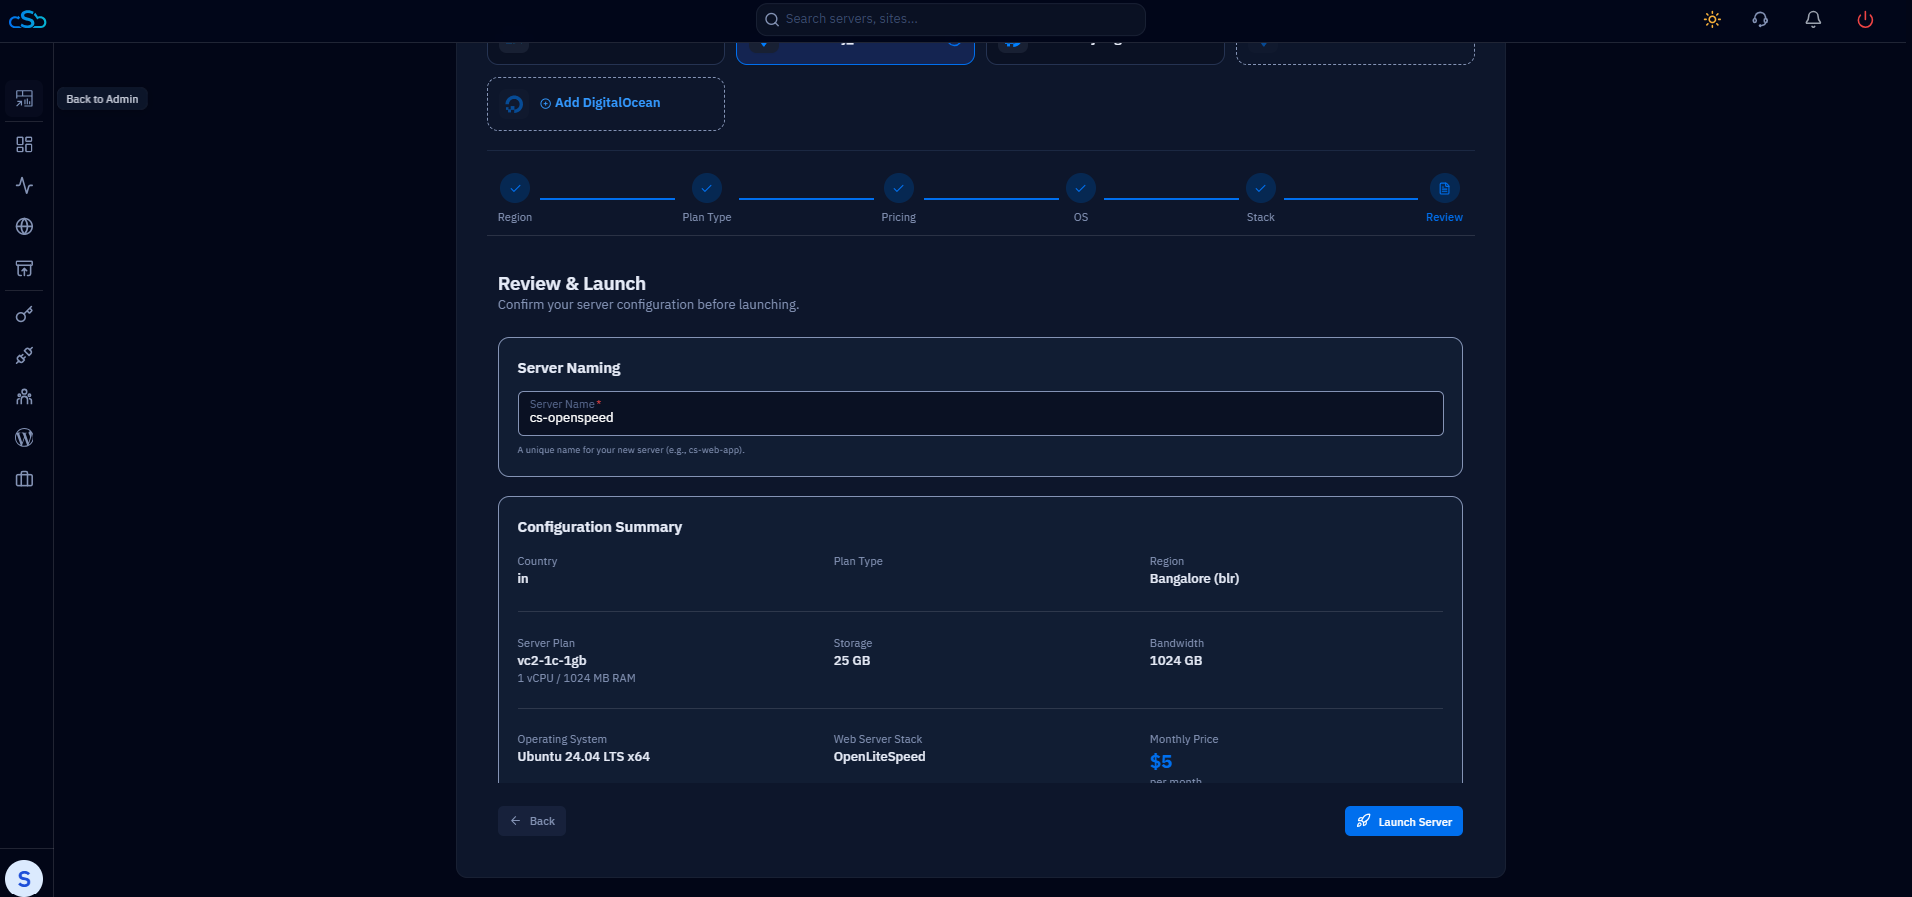Go to the Plan Type step
This screenshot has height=897, width=1912.
(x=707, y=199)
